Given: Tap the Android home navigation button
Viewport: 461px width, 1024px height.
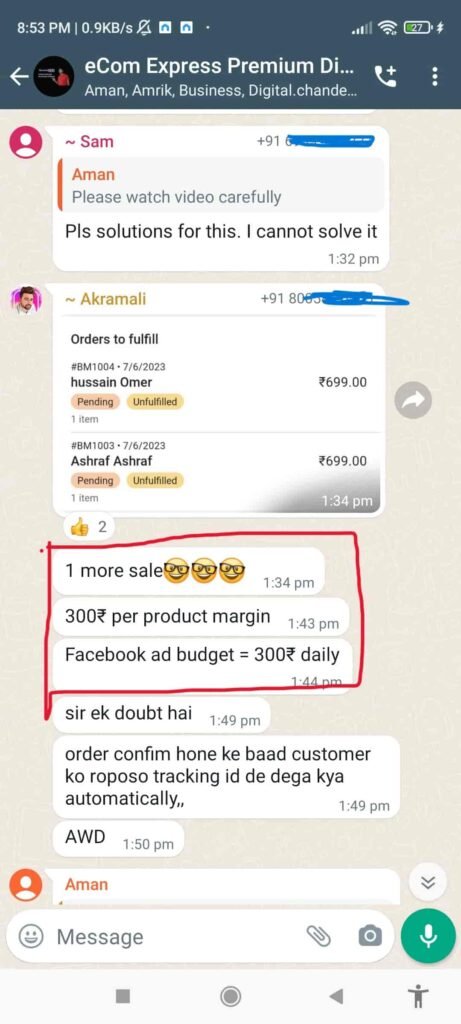Looking at the screenshot, I should [x=230, y=996].
